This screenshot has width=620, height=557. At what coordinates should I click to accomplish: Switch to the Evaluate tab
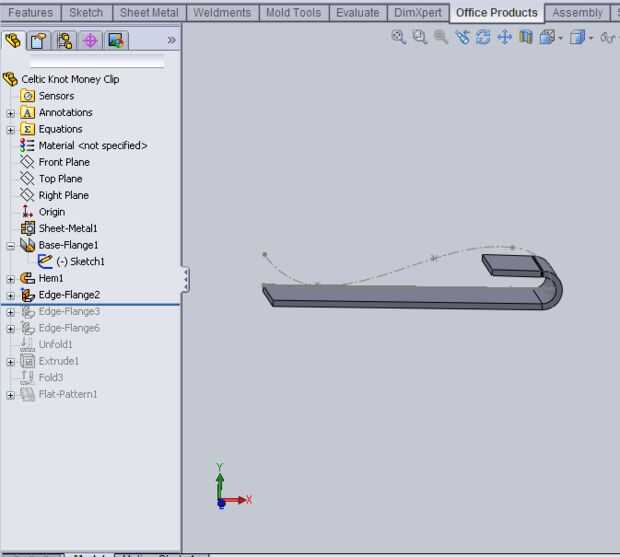click(x=357, y=13)
